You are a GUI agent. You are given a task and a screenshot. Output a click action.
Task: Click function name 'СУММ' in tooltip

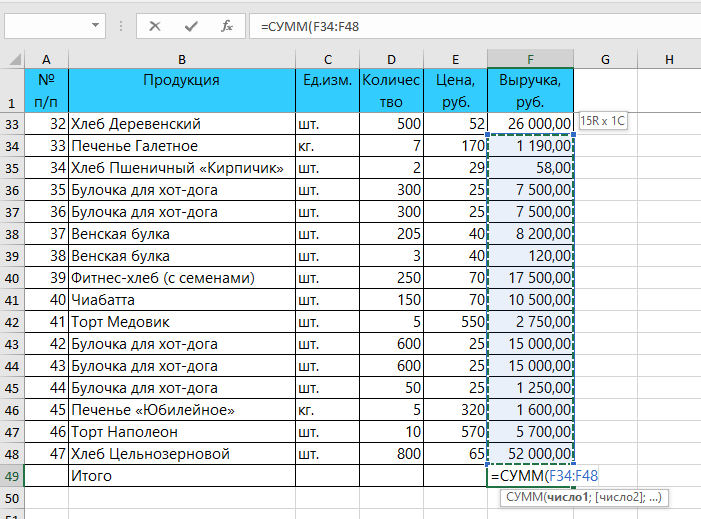coord(525,498)
